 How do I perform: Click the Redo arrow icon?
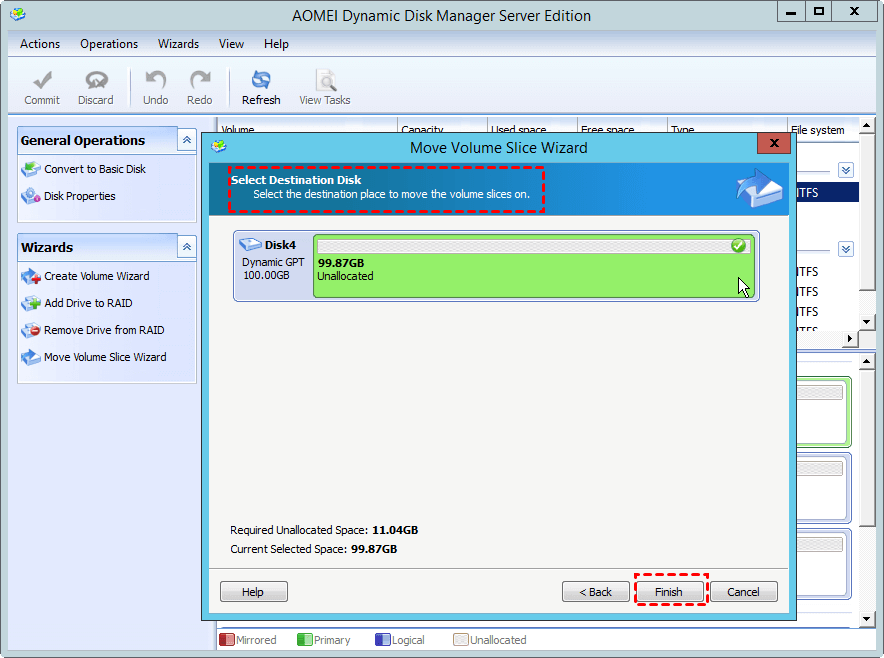[200, 81]
